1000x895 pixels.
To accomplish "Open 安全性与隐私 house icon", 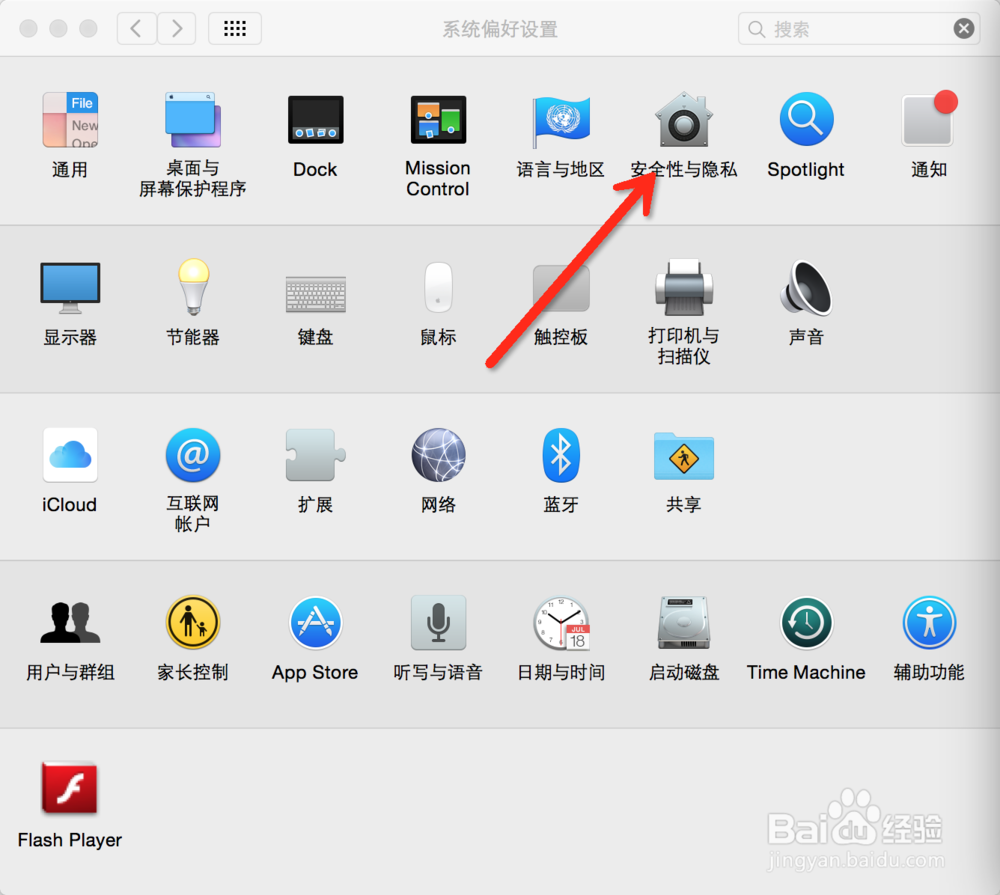I will tap(684, 120).
